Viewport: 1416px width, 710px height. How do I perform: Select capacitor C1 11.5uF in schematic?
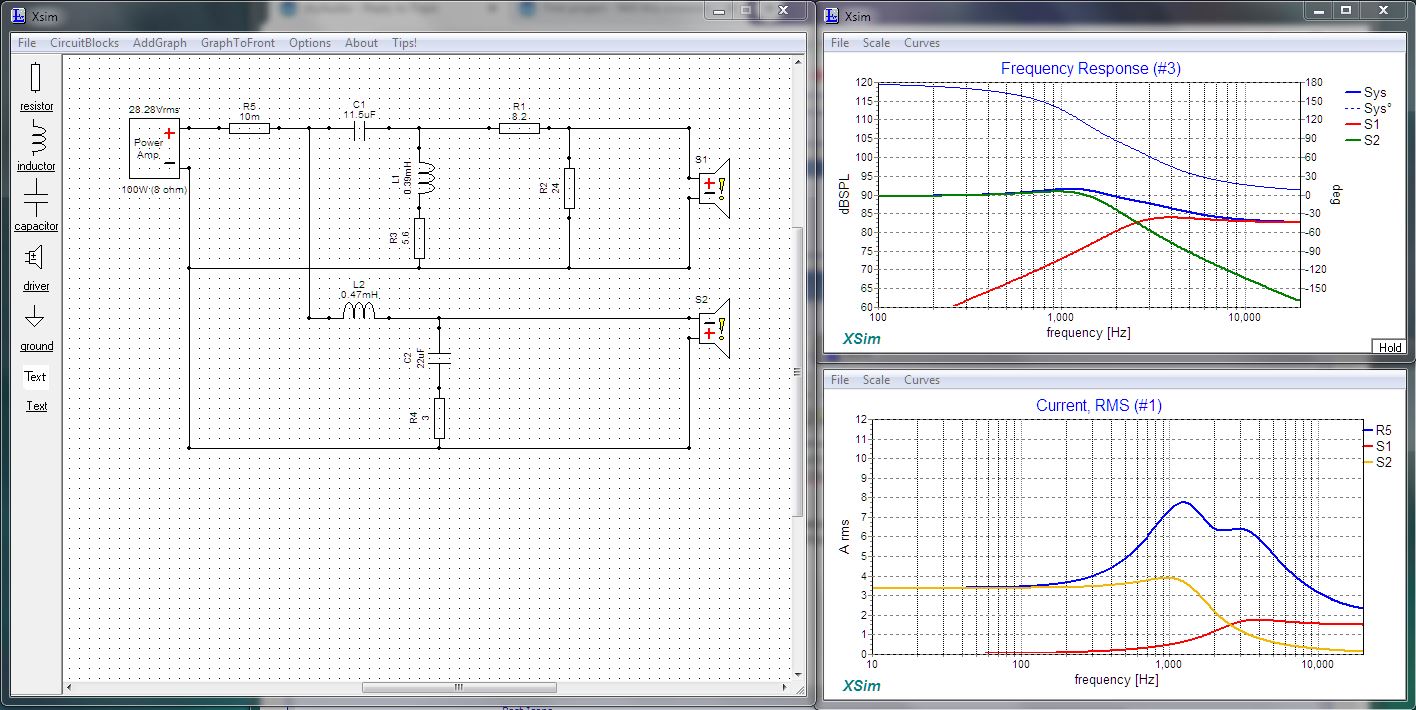click(x=359, y=128)
